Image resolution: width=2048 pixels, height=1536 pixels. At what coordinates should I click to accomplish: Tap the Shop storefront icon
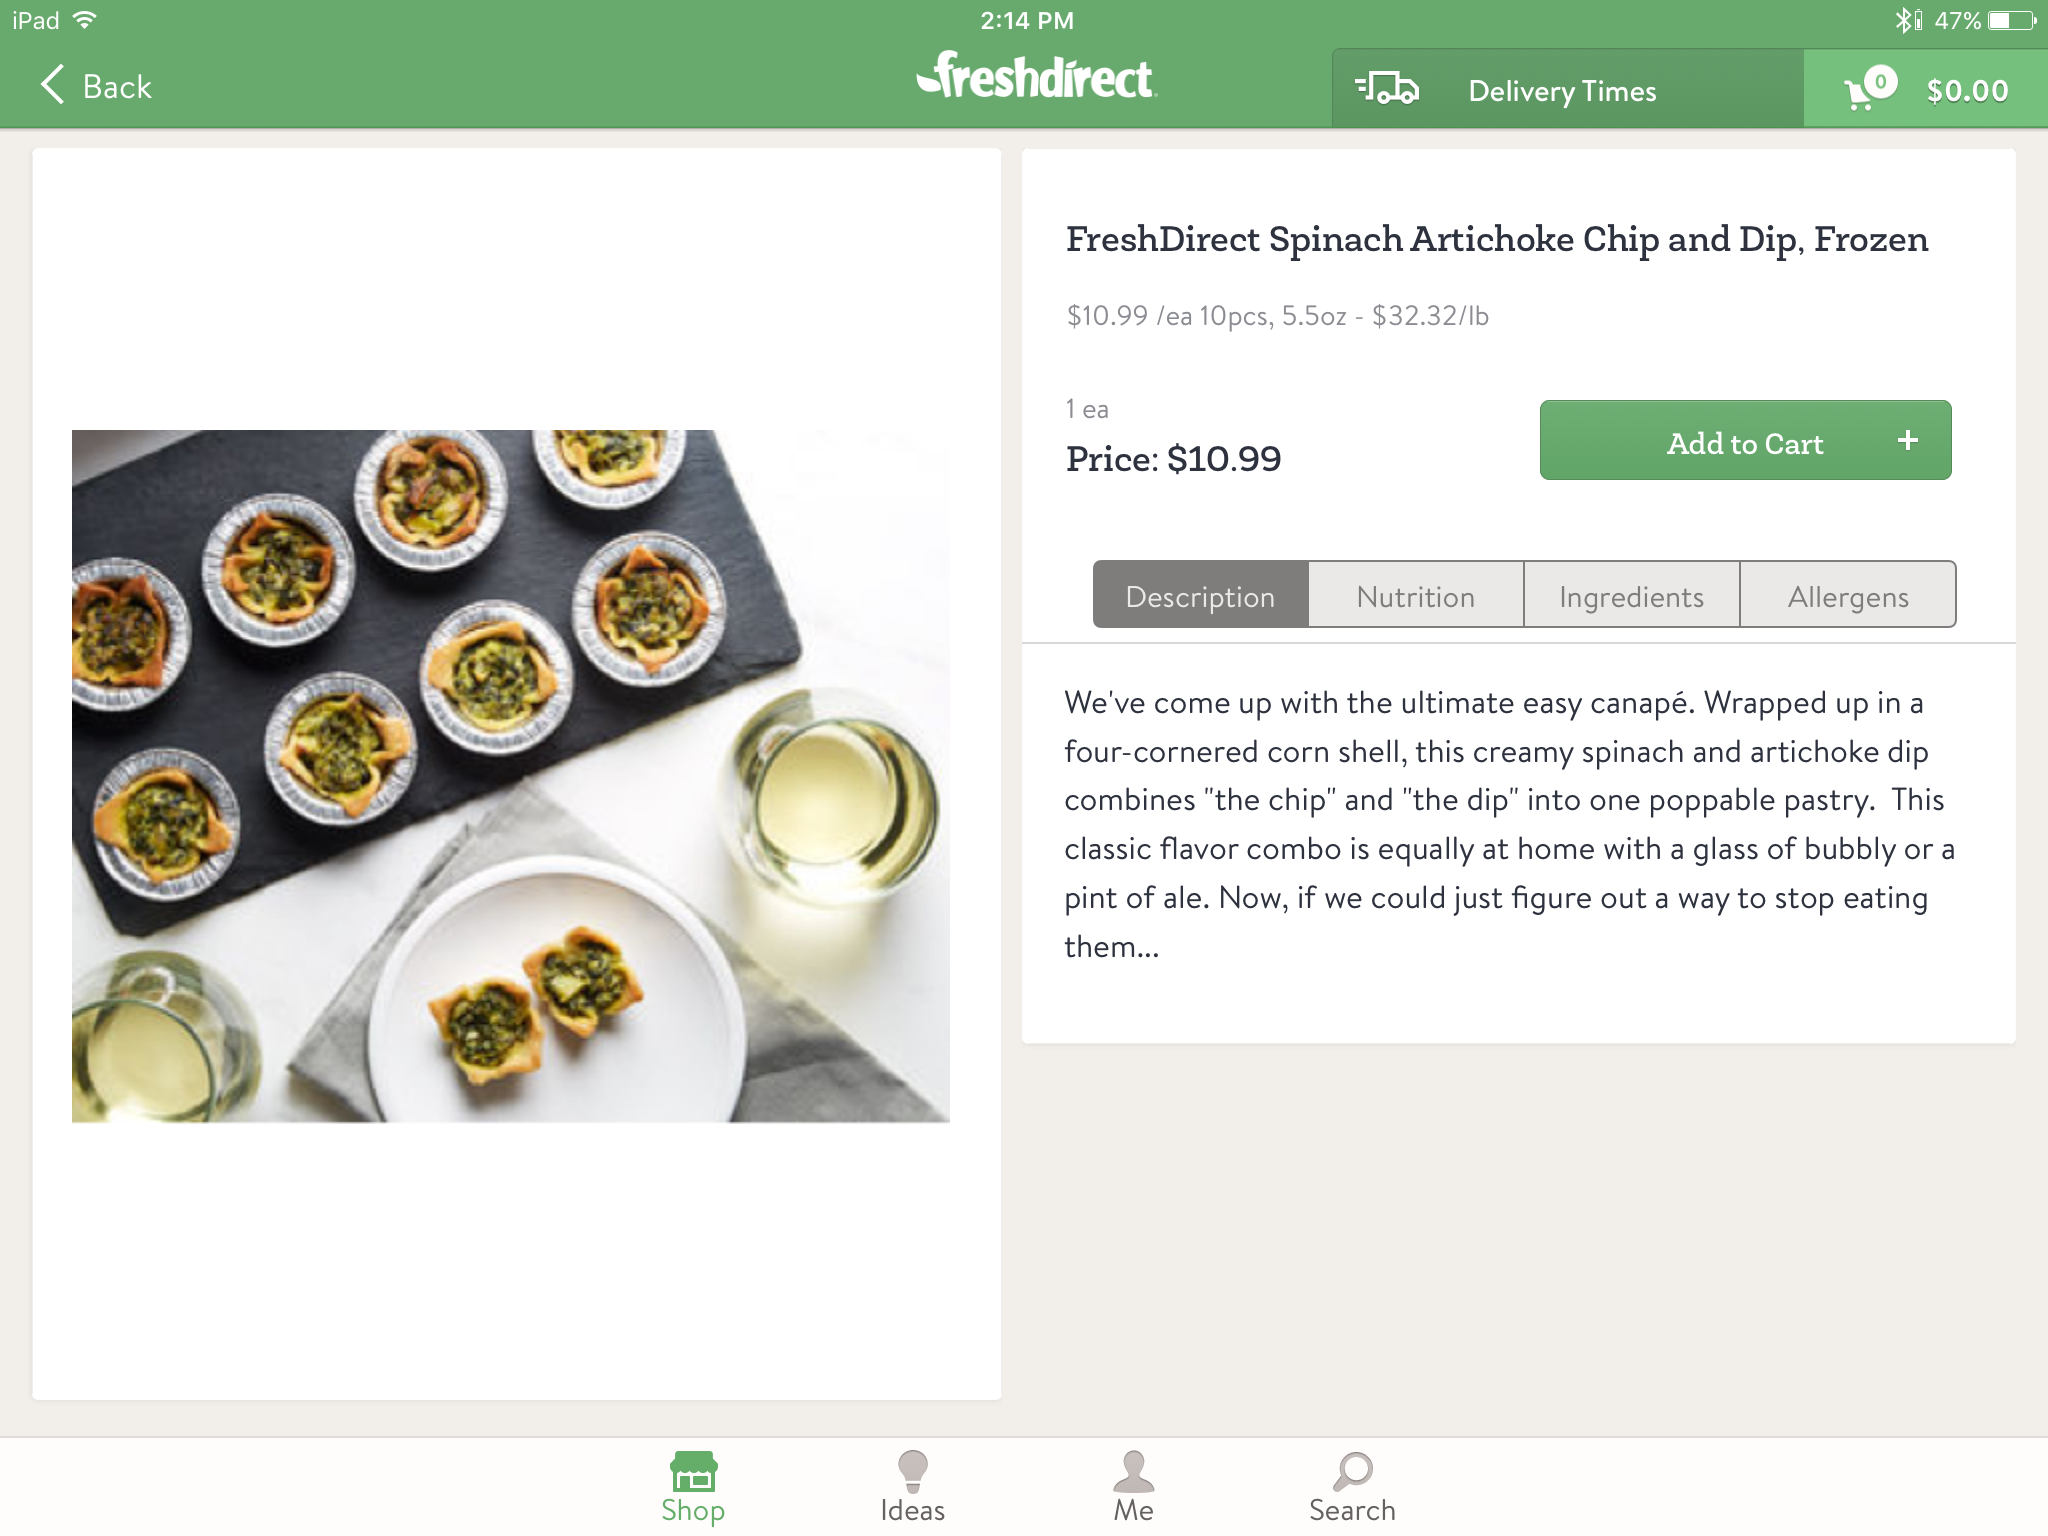click(693, 1472)
